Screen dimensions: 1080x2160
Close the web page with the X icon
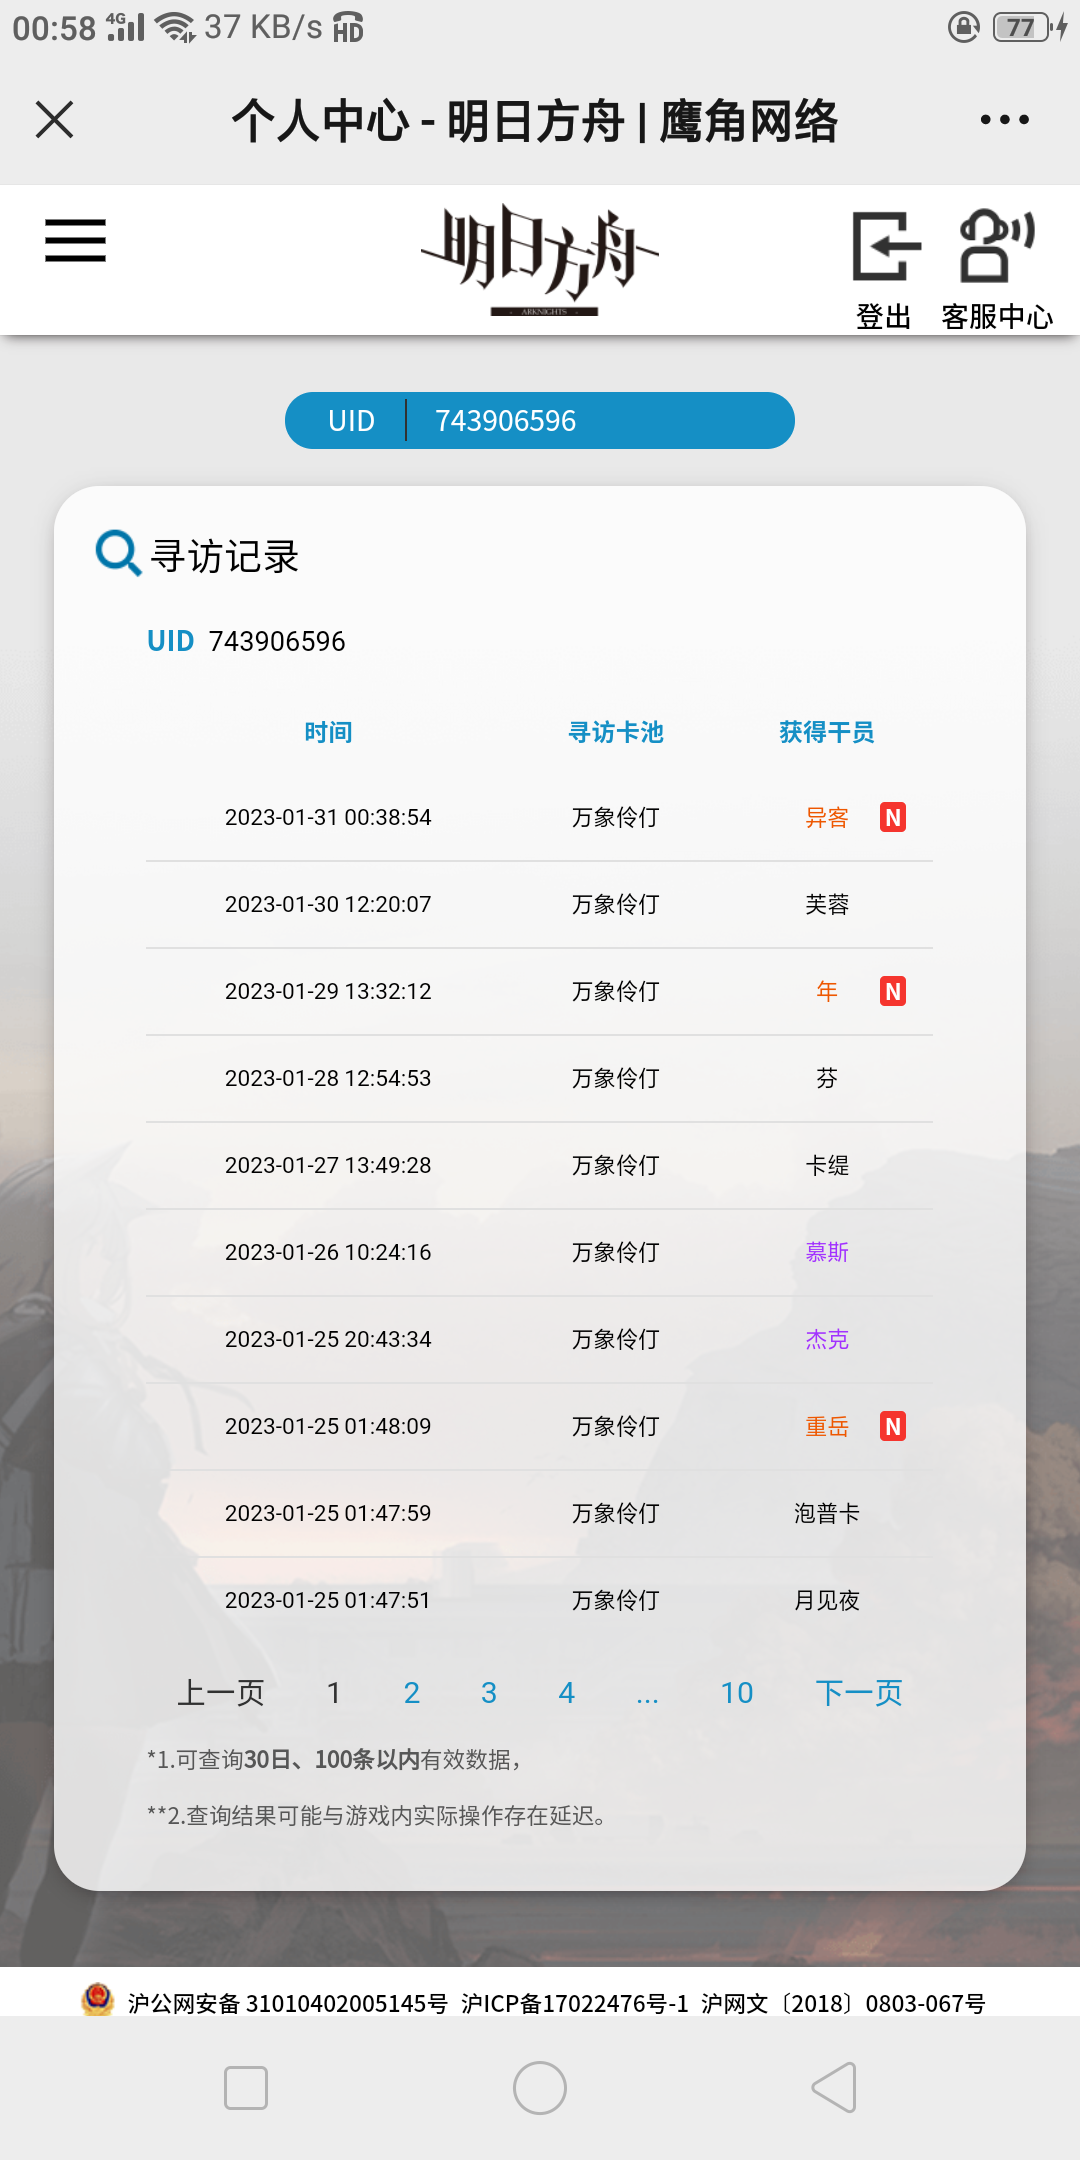click(55, 120)
